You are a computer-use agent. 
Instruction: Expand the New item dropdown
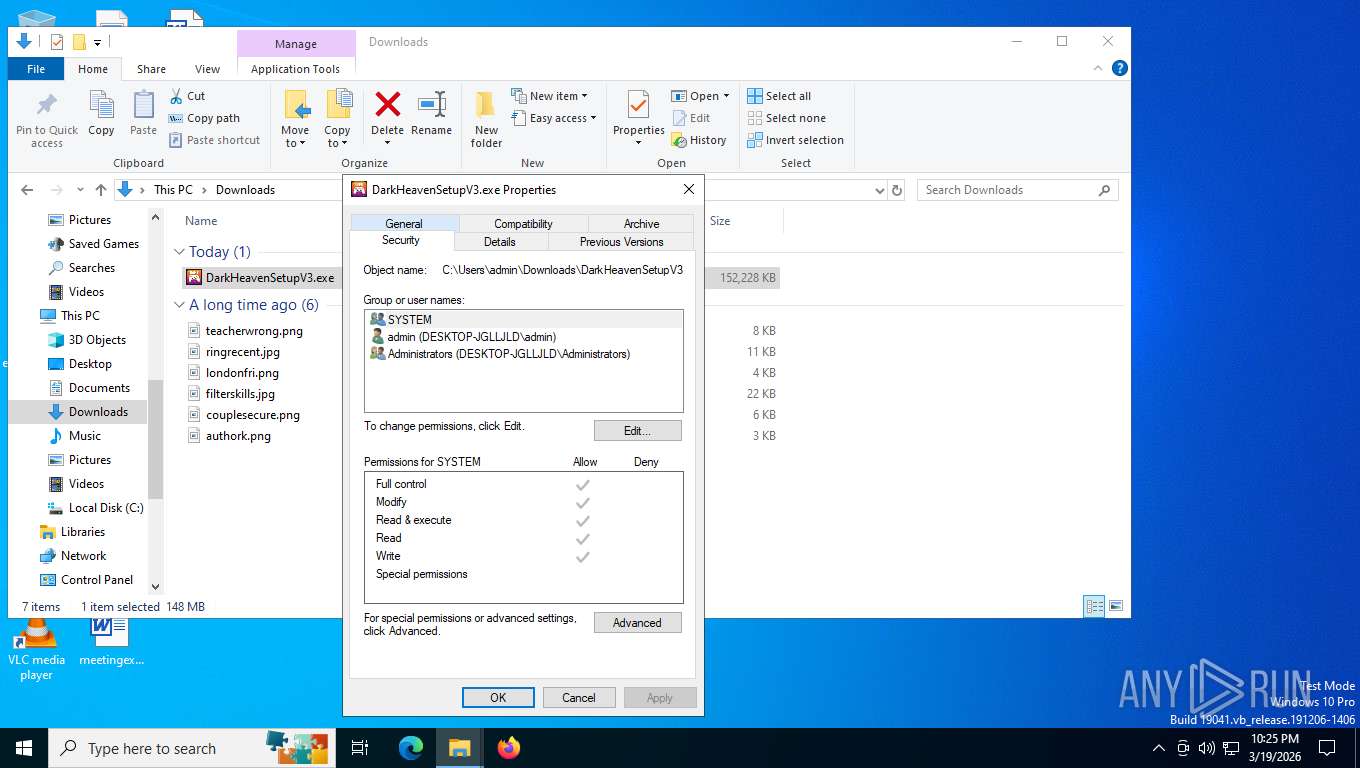click(x=584, y=97)
